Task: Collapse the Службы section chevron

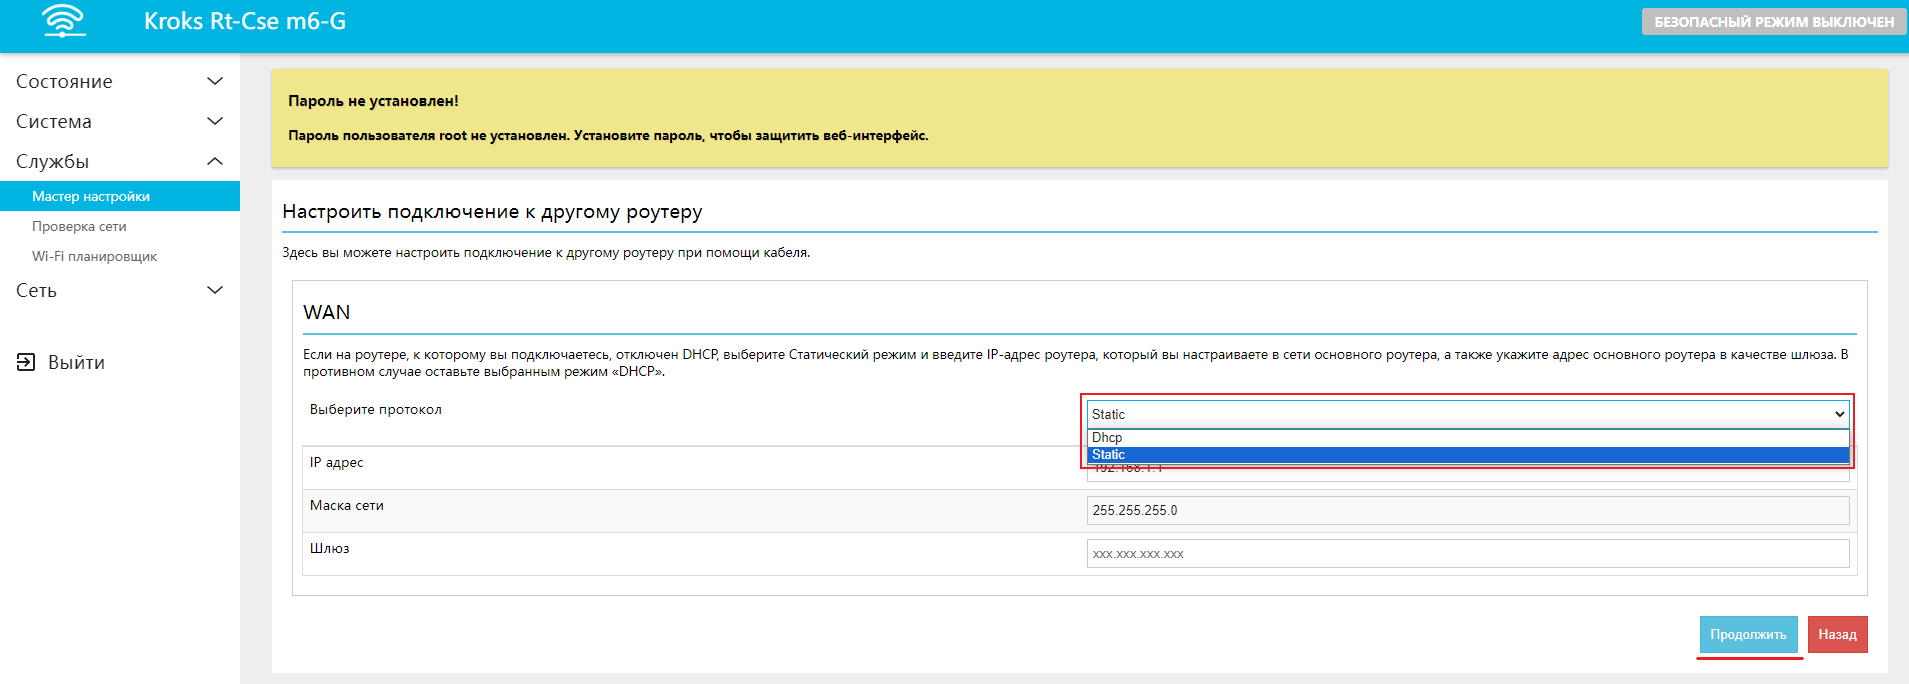Action: pos(214,161)
